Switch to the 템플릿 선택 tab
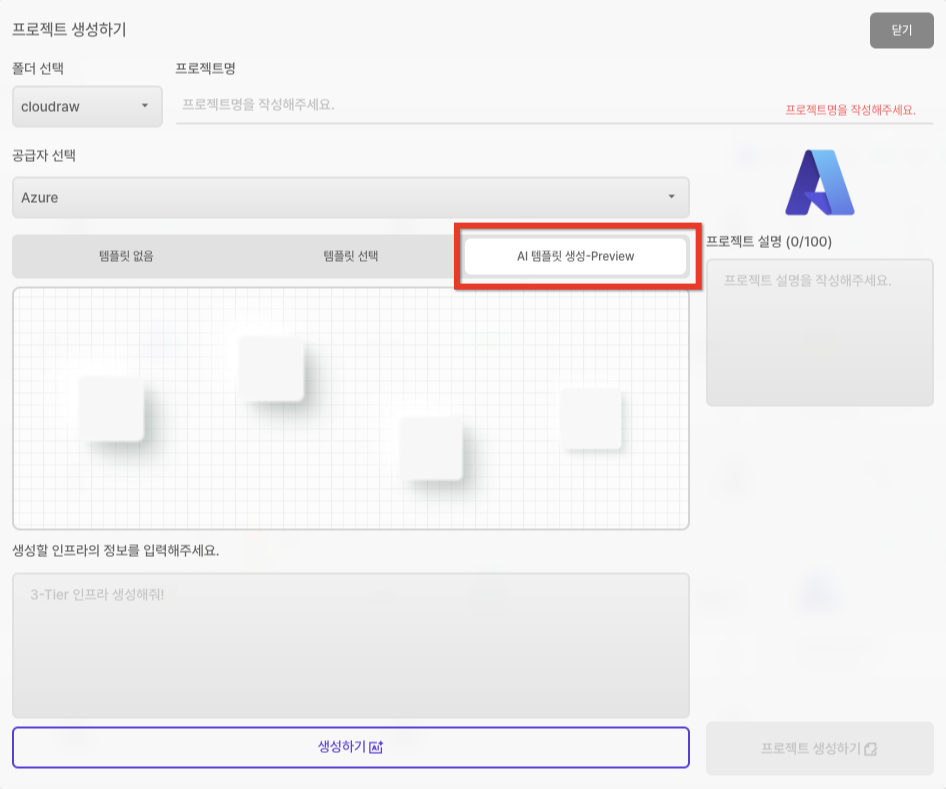Image resolution: width=946 pixels, height=789 pixels. click(351, 256)
